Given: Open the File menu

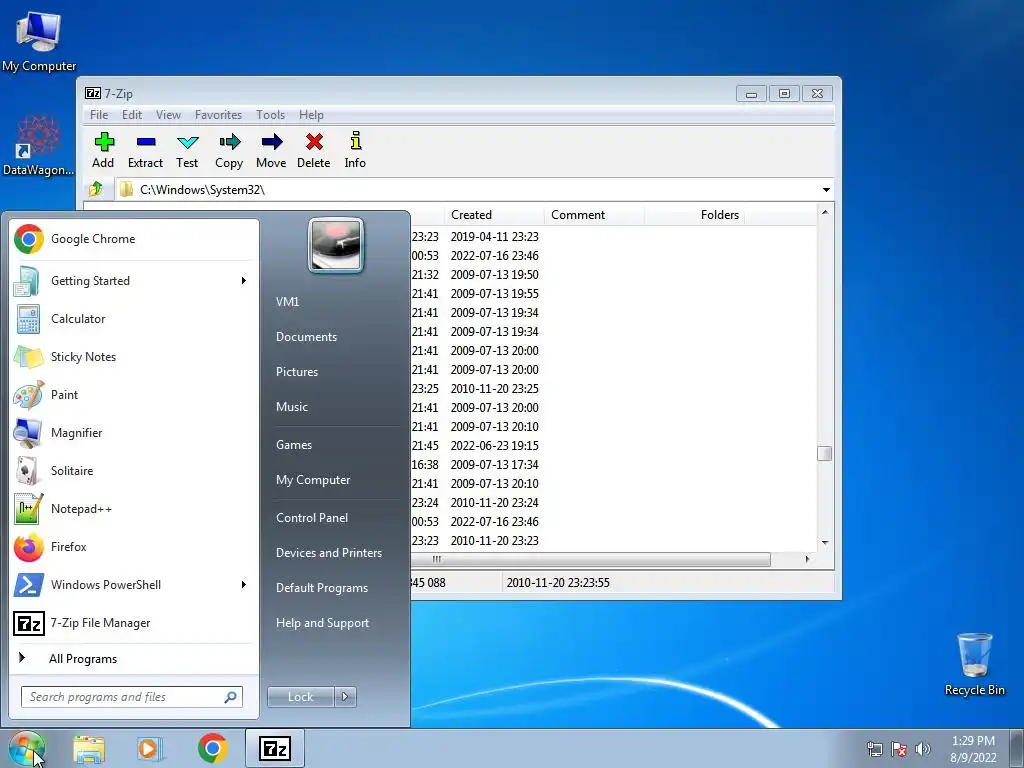Looking at the screenshot, I should point(99,115).
